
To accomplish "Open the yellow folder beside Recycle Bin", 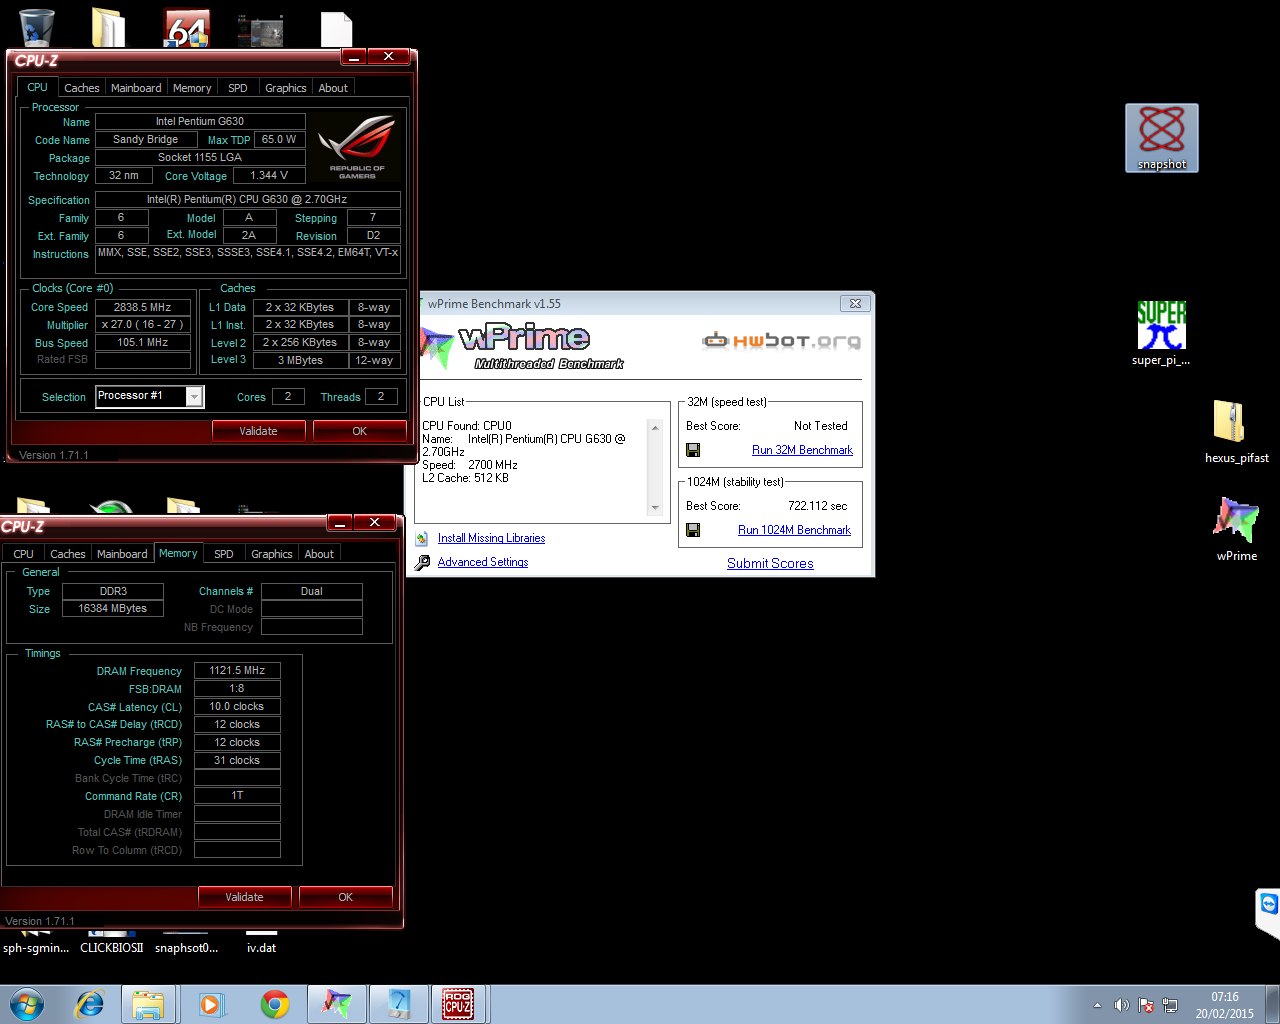I will click(x=108, y=28).
